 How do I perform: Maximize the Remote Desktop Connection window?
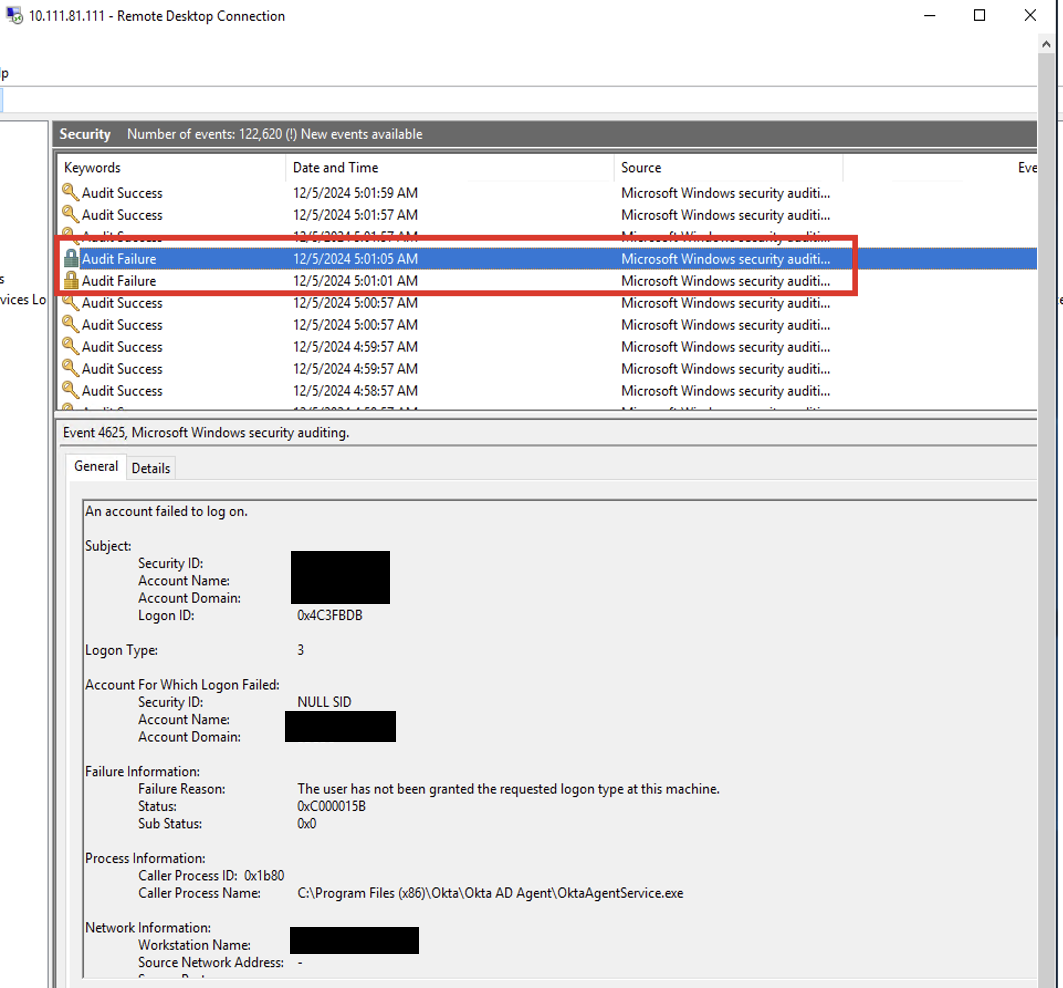[980, 15]
